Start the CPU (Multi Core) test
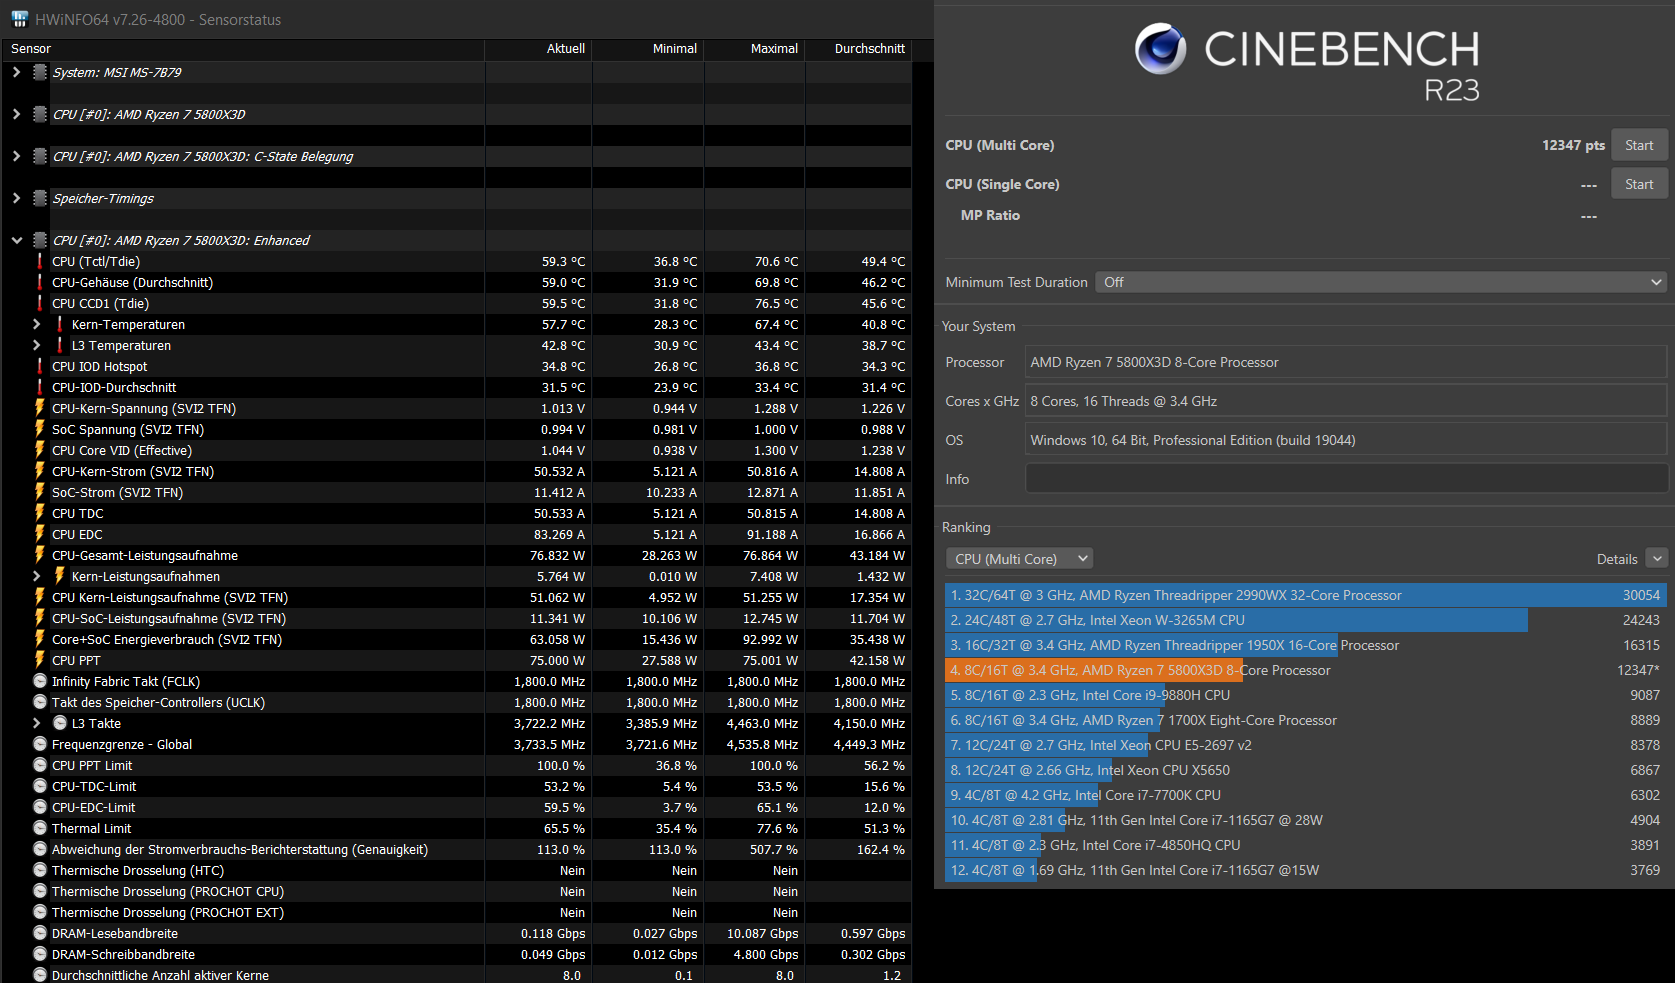 click(1639, 145)
